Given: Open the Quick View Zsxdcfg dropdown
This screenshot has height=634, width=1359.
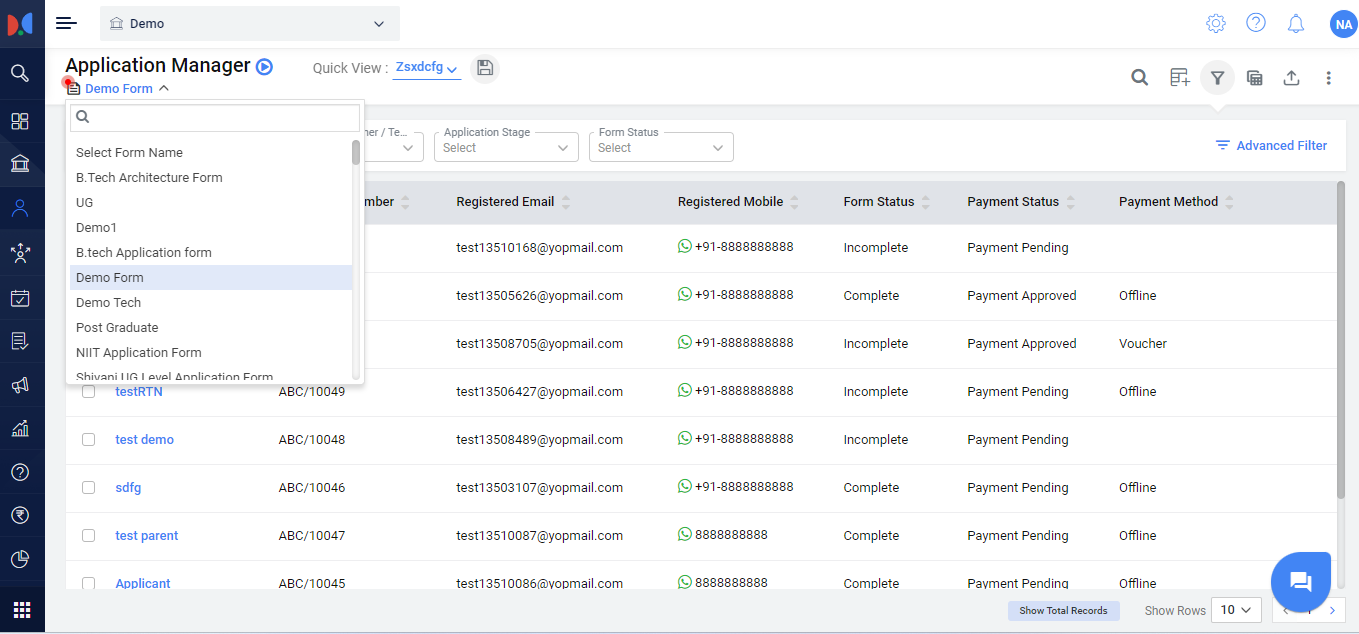Looking at the screenshot, I should [426, 68].
